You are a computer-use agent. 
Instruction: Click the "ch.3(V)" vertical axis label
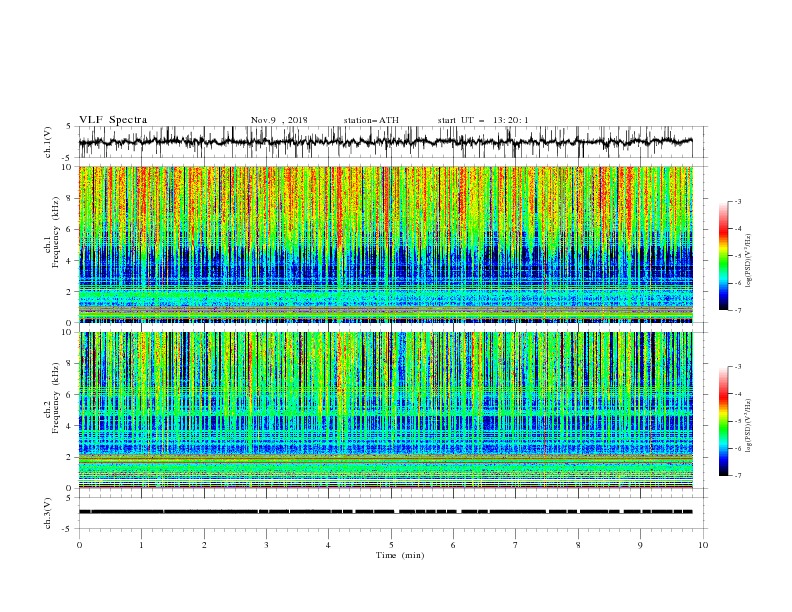tap(48, 513)
